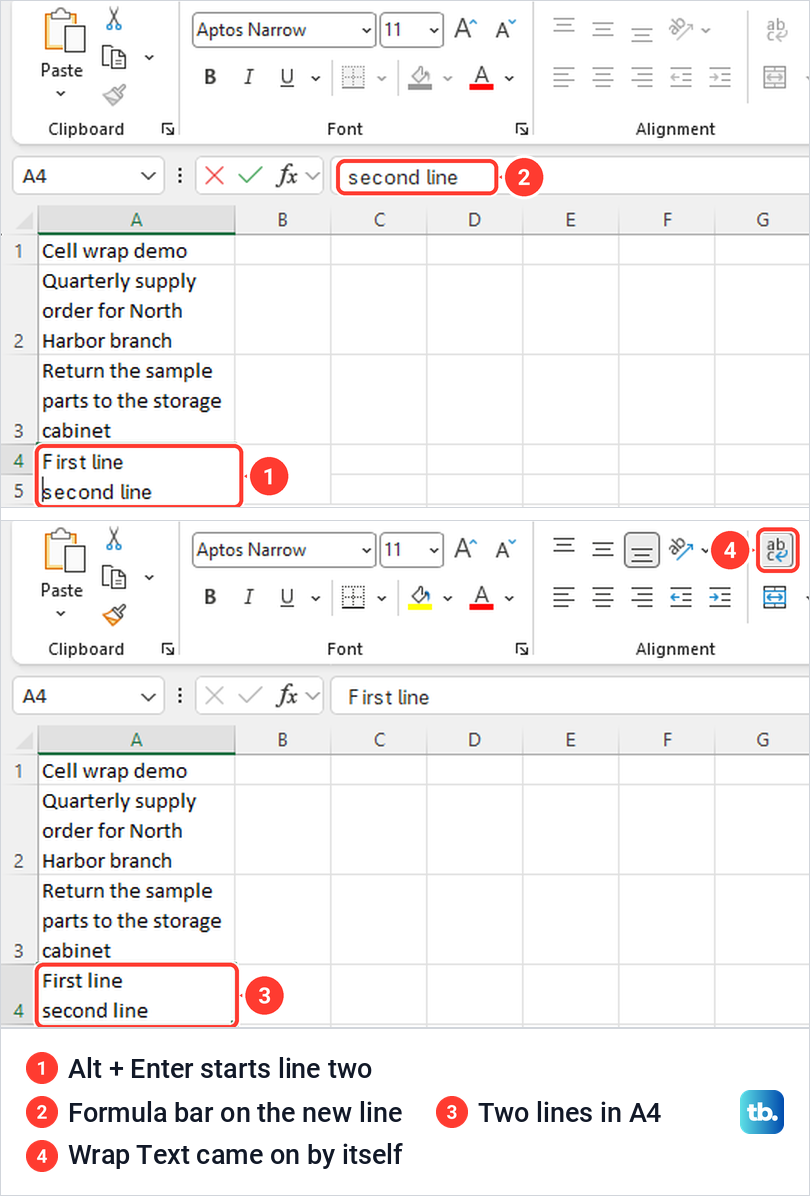Open Underline style arrow in lower ribbon
810x1196 pixels.
coord(315,598)
